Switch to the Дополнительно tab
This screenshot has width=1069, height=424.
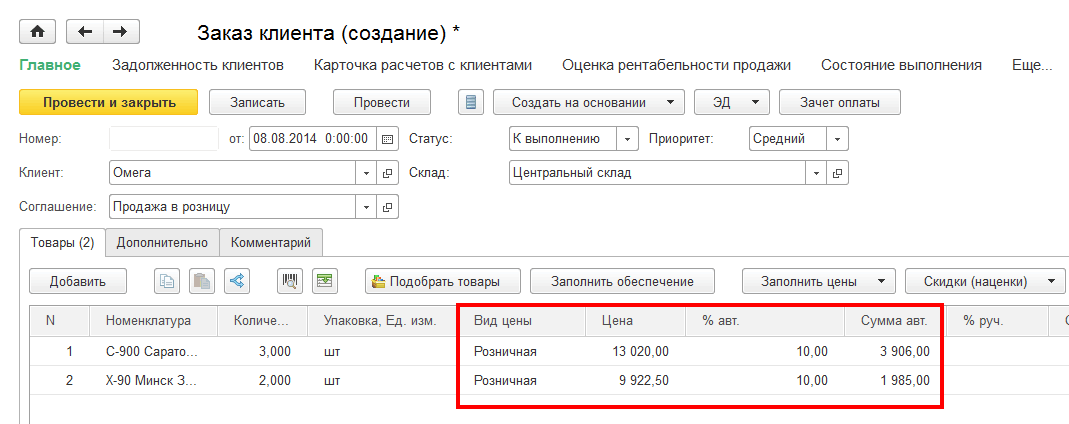tap(162, 242)
